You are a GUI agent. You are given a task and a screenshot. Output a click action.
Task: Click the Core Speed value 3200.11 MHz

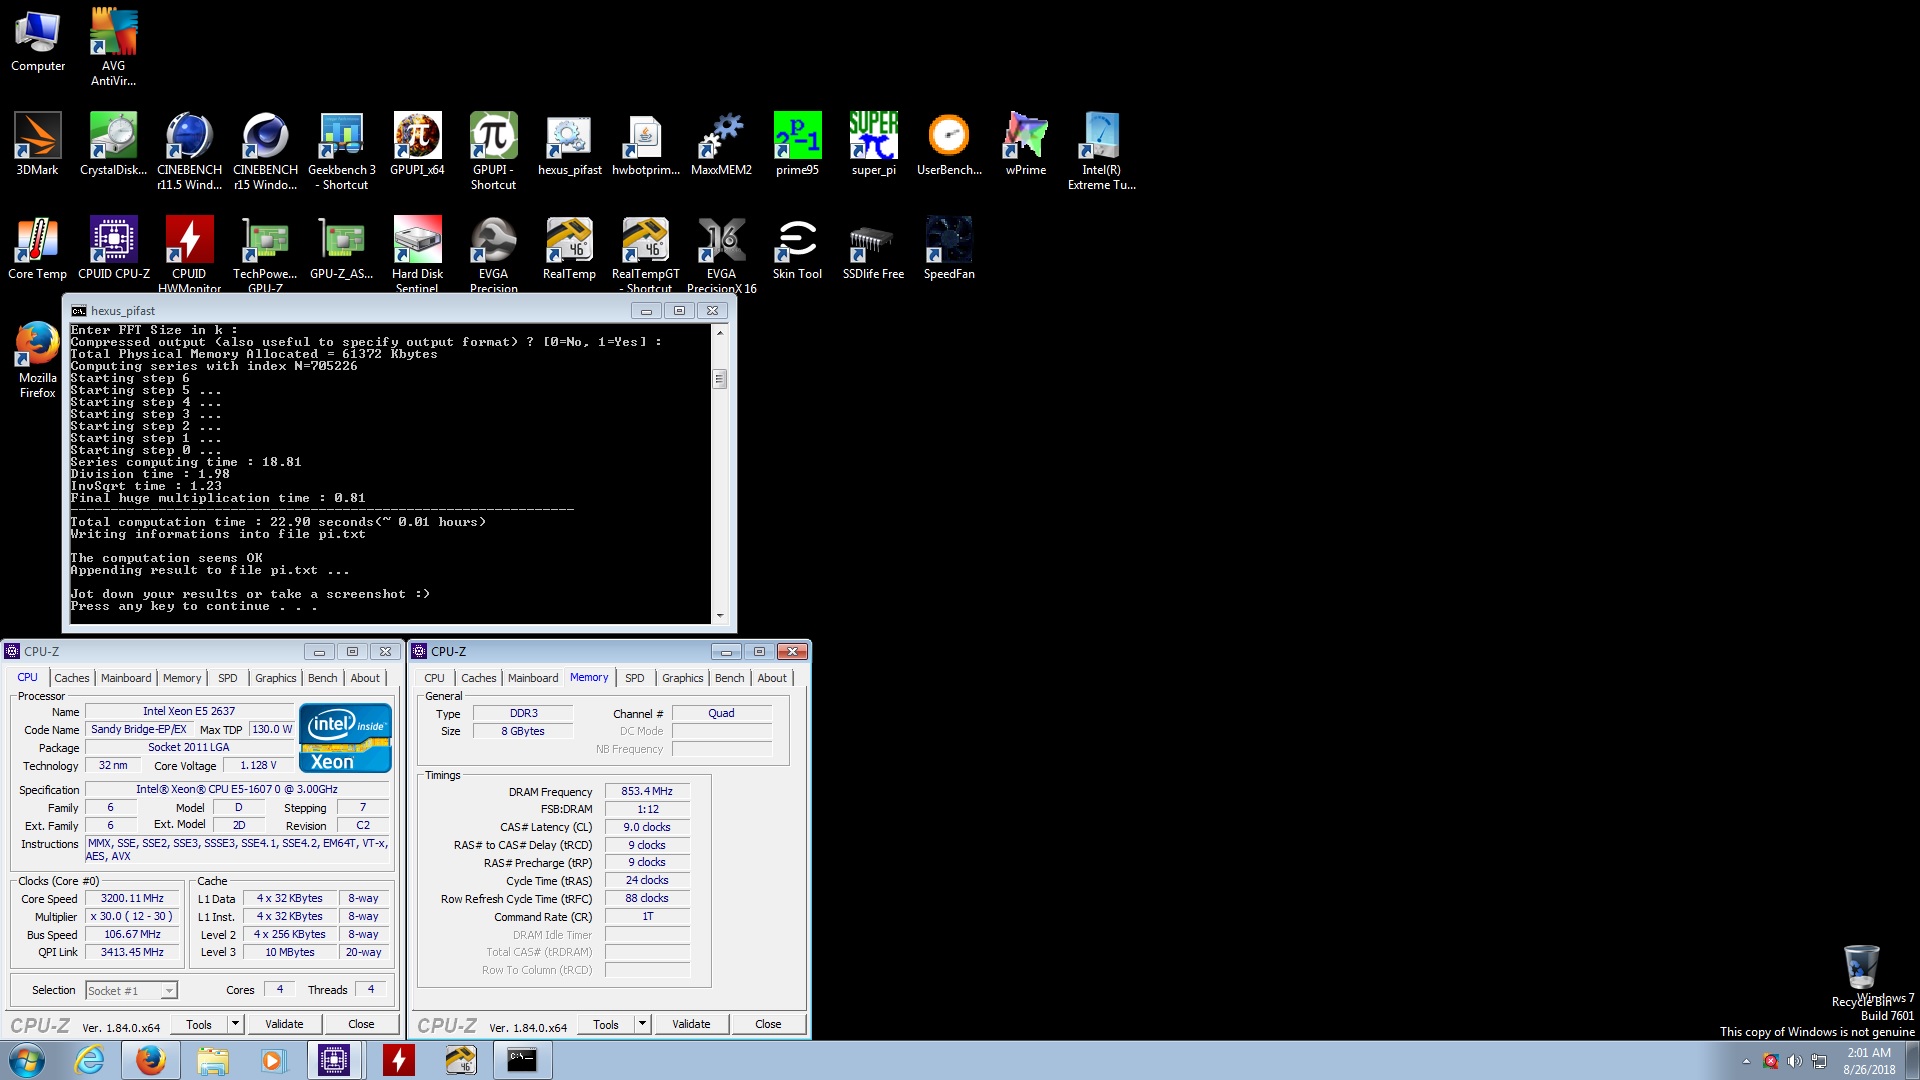coord(132,899)
